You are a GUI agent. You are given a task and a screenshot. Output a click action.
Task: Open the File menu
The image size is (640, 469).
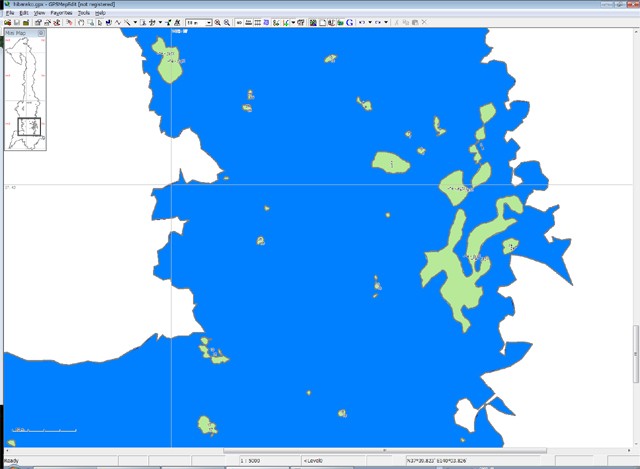[9, 13]
